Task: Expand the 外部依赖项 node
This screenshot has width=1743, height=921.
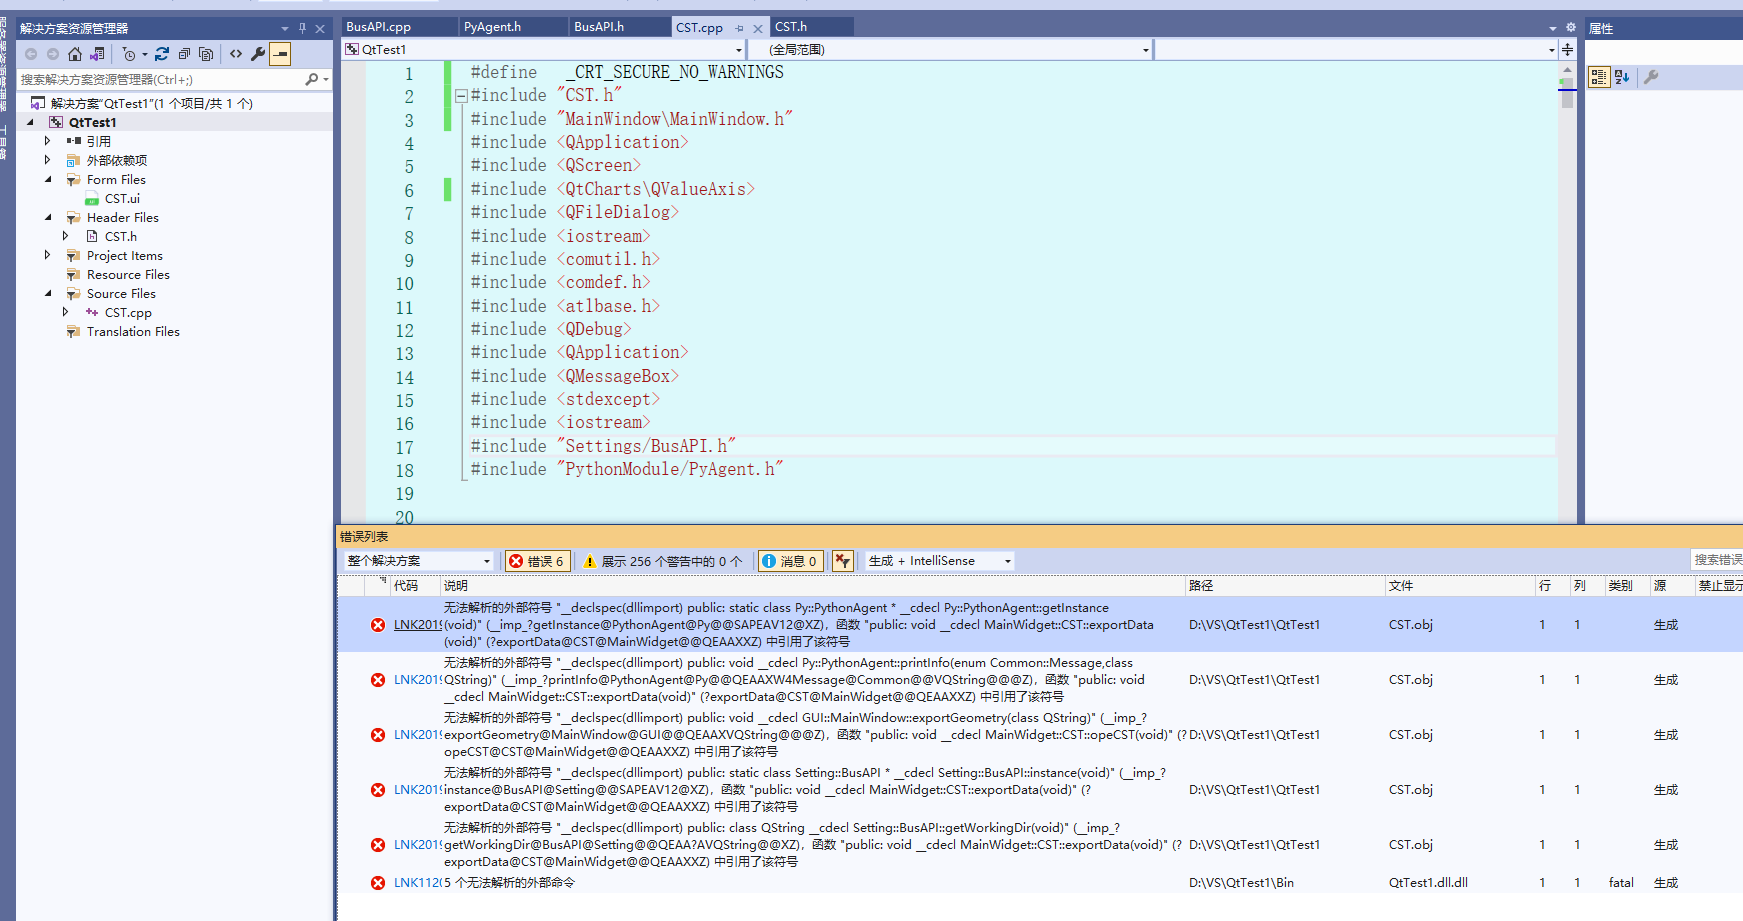Action: [48, 160]
